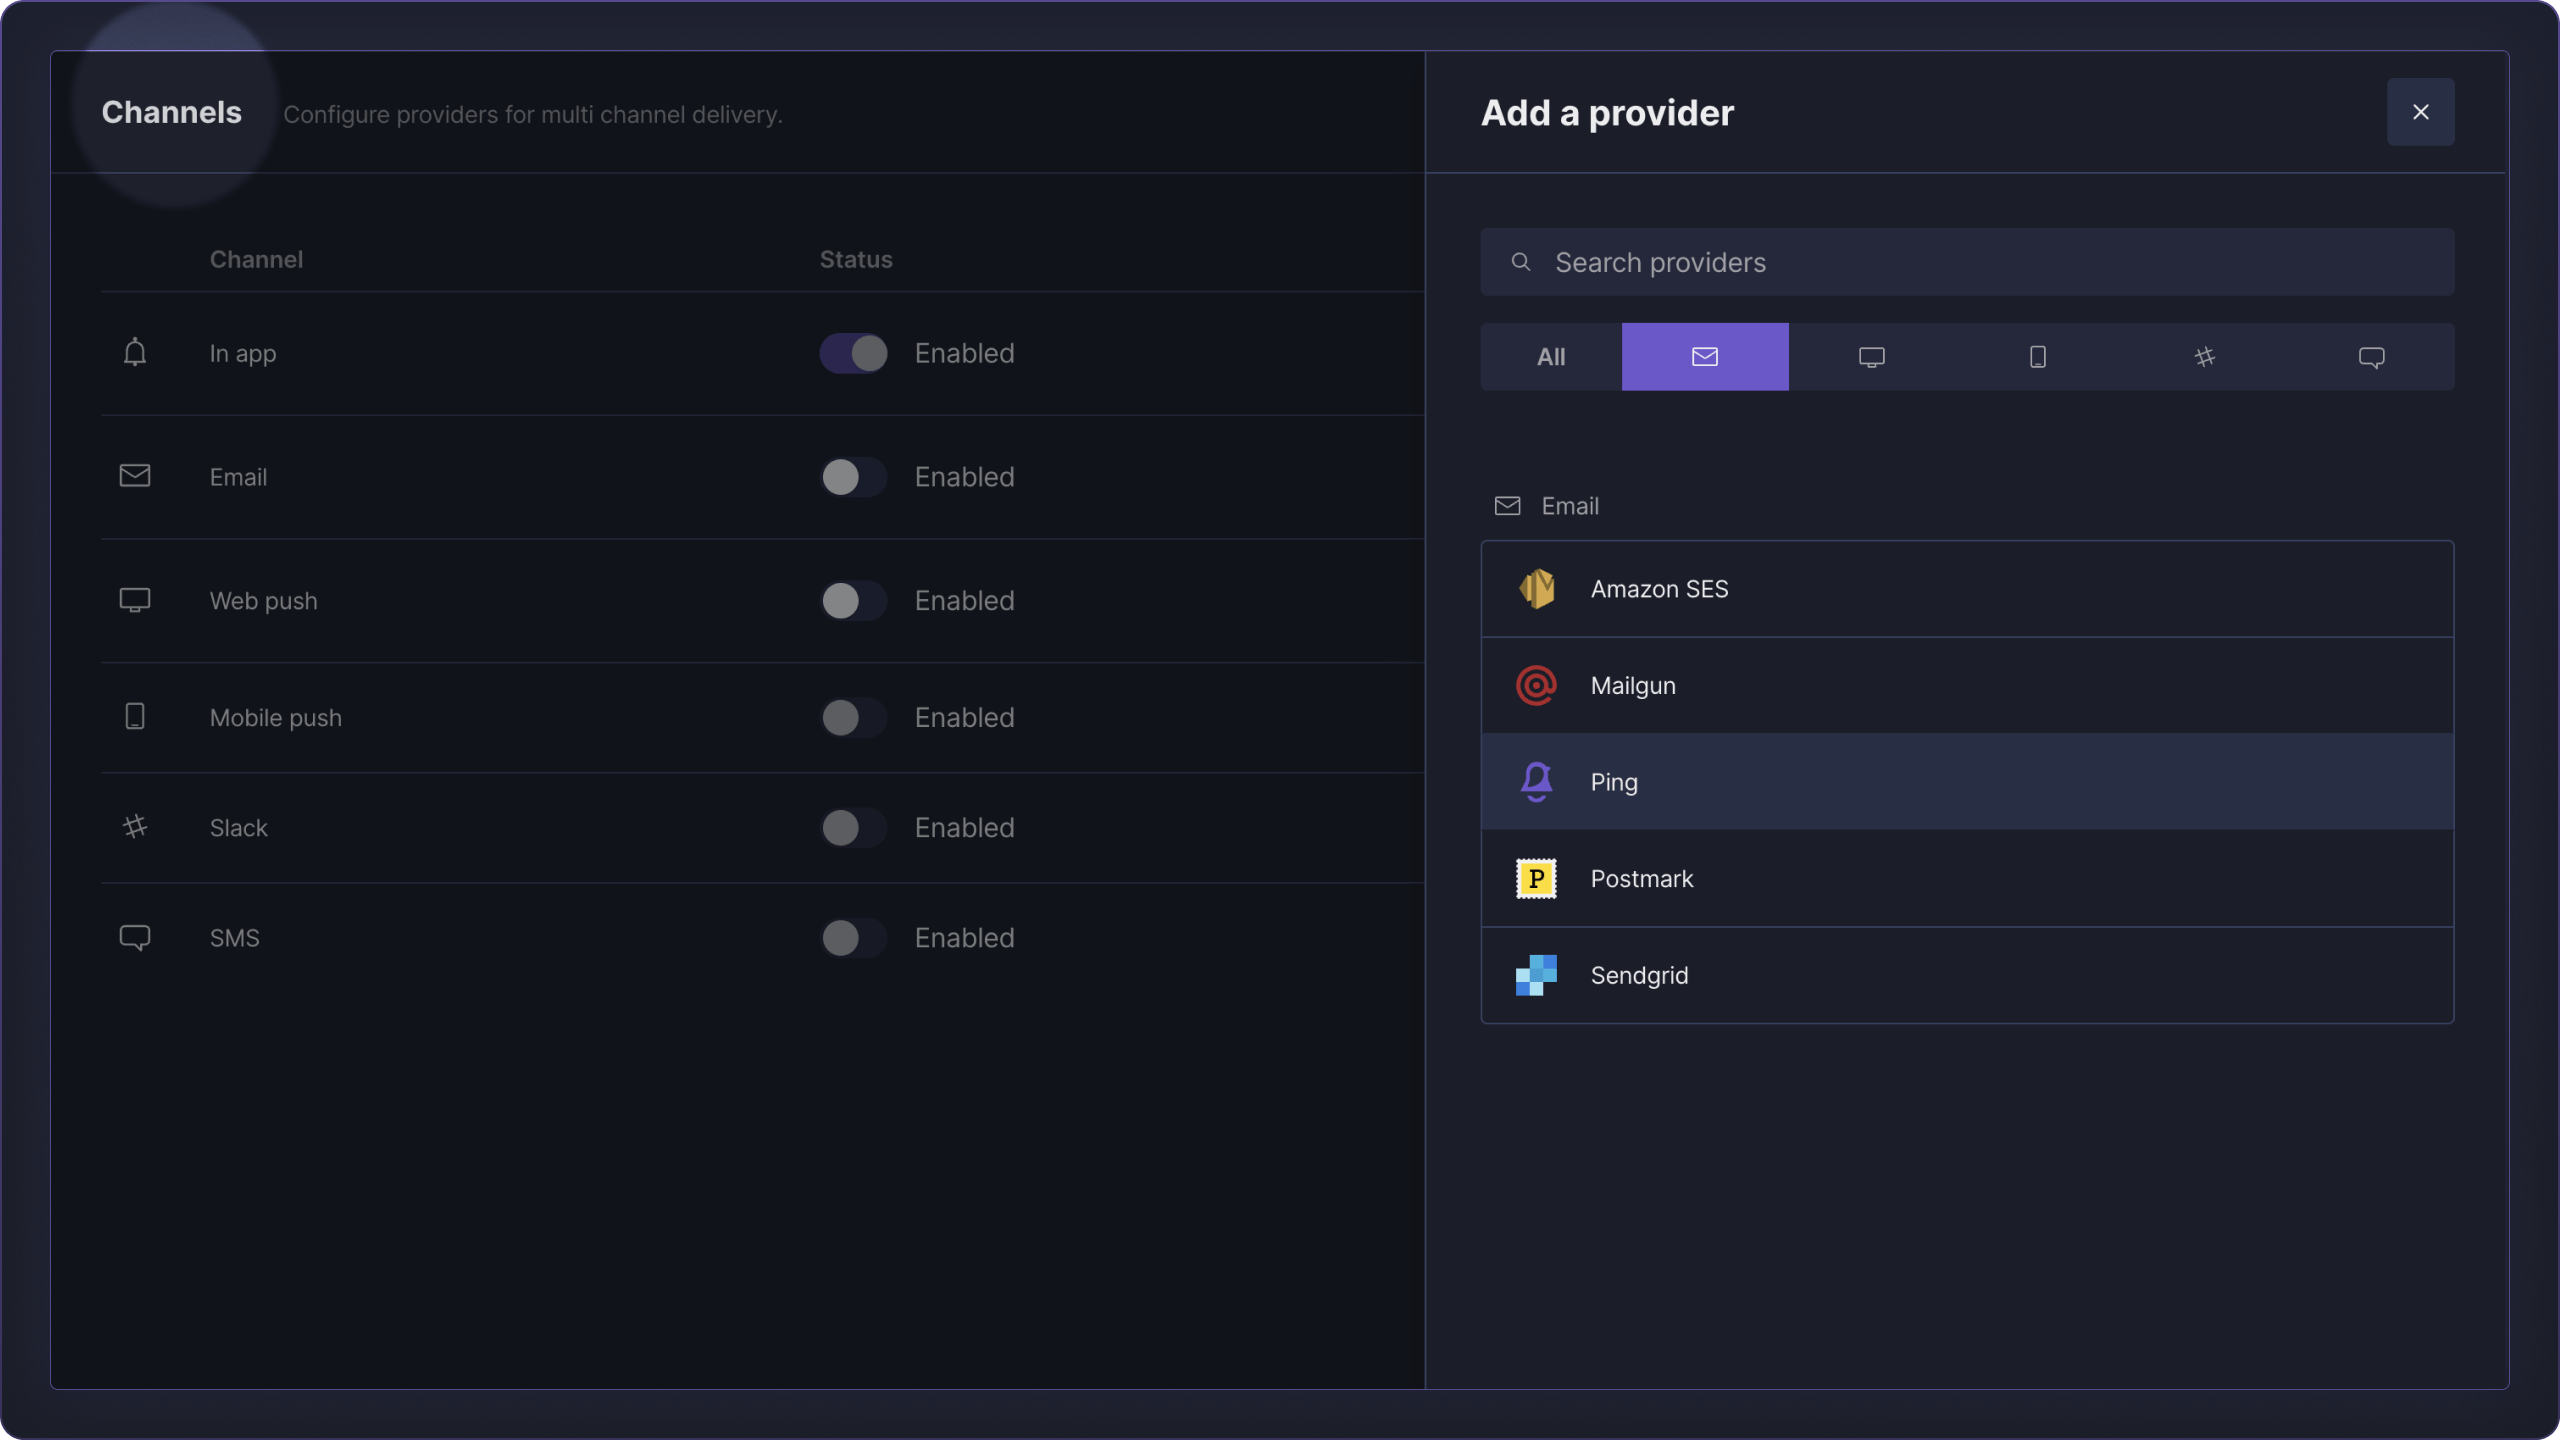Choose Amazon SES provider
The image size is (2560, 1440).
click(x=1967, y=589)
